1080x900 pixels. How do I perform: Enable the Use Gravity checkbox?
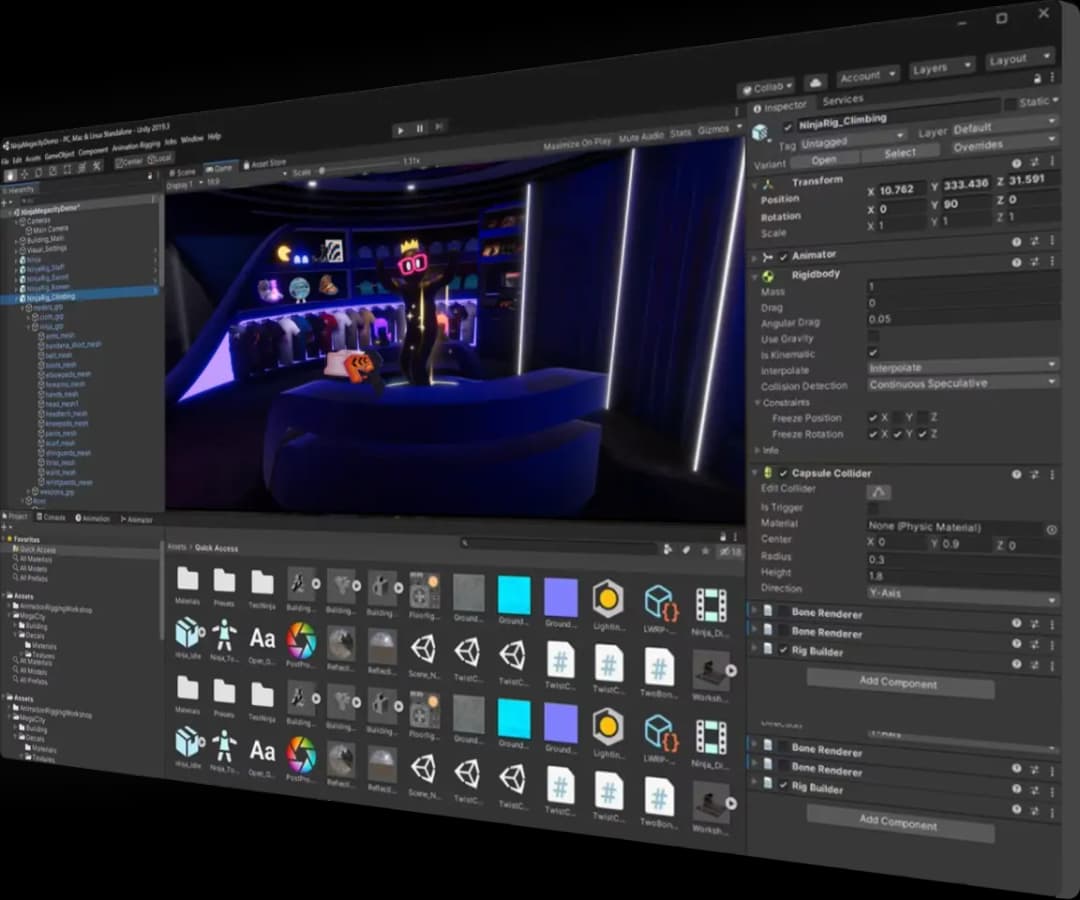click(x=873, y=338)
